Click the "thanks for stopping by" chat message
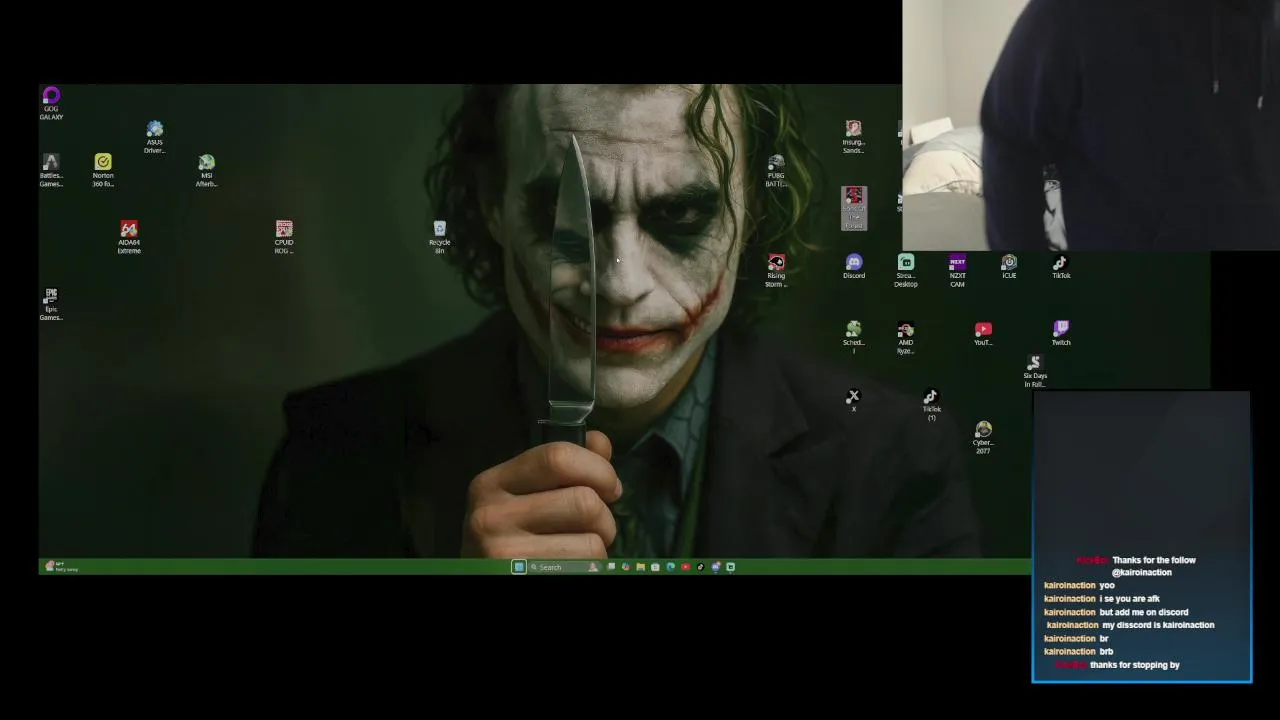This screenshot has width=1280, height=720. [x=1135, y=665]
